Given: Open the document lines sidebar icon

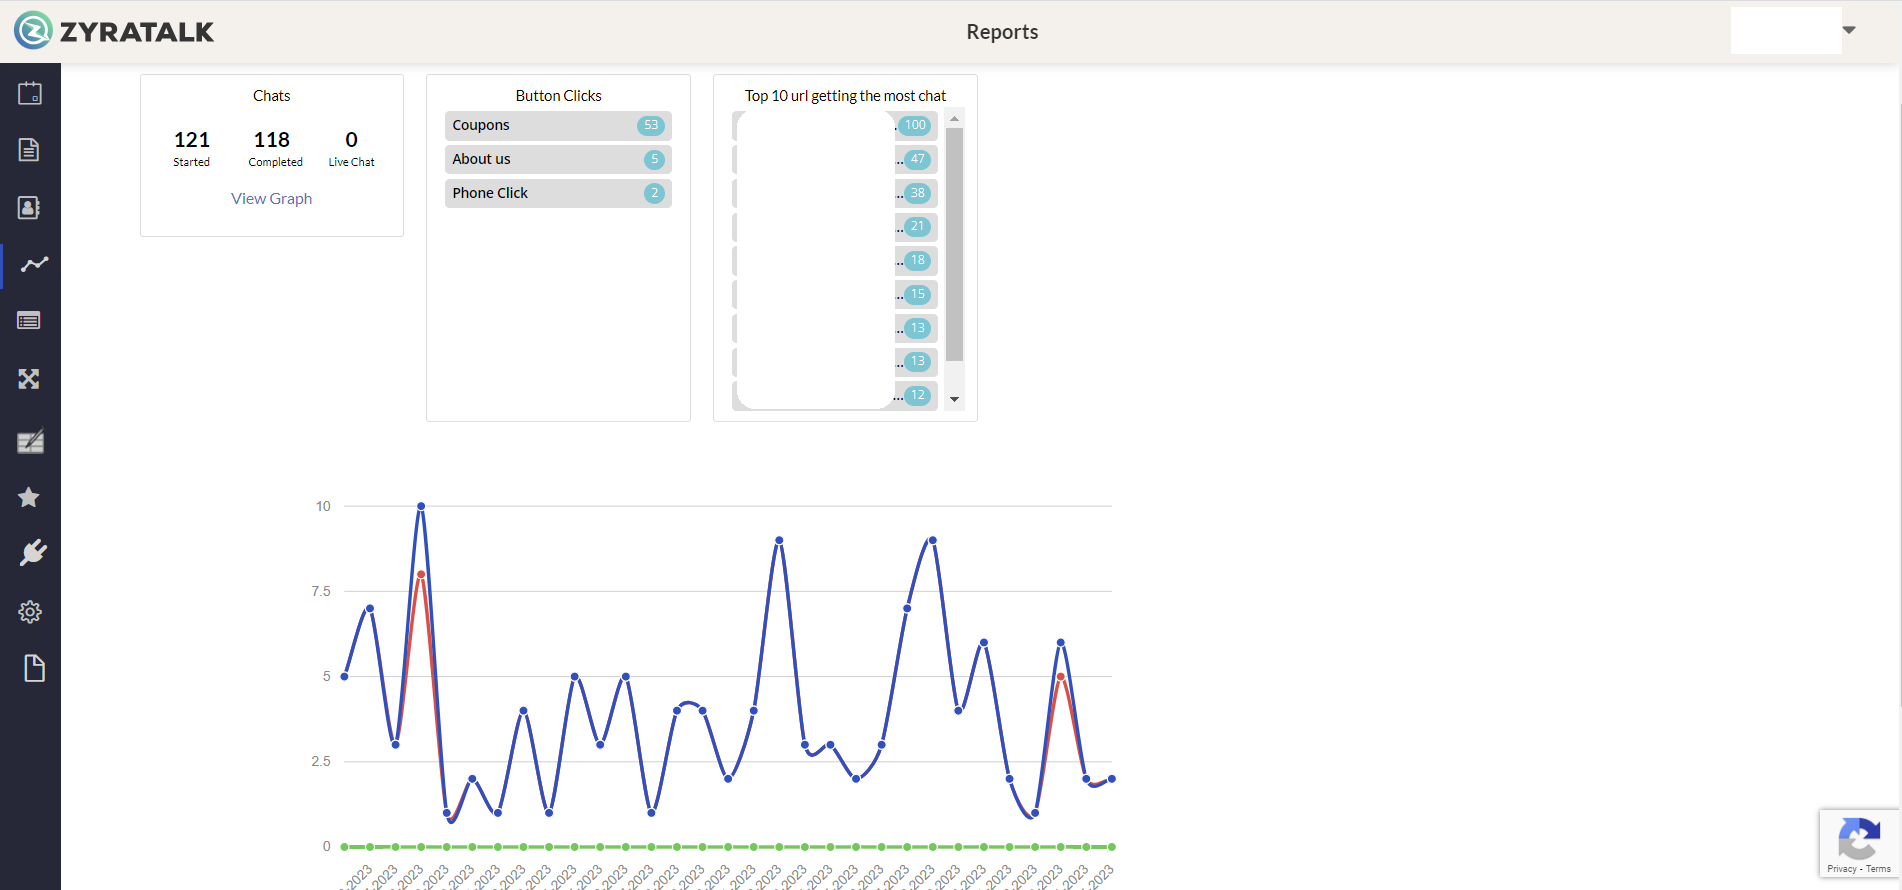Looking at the screenshot, I should pos(29,150).
